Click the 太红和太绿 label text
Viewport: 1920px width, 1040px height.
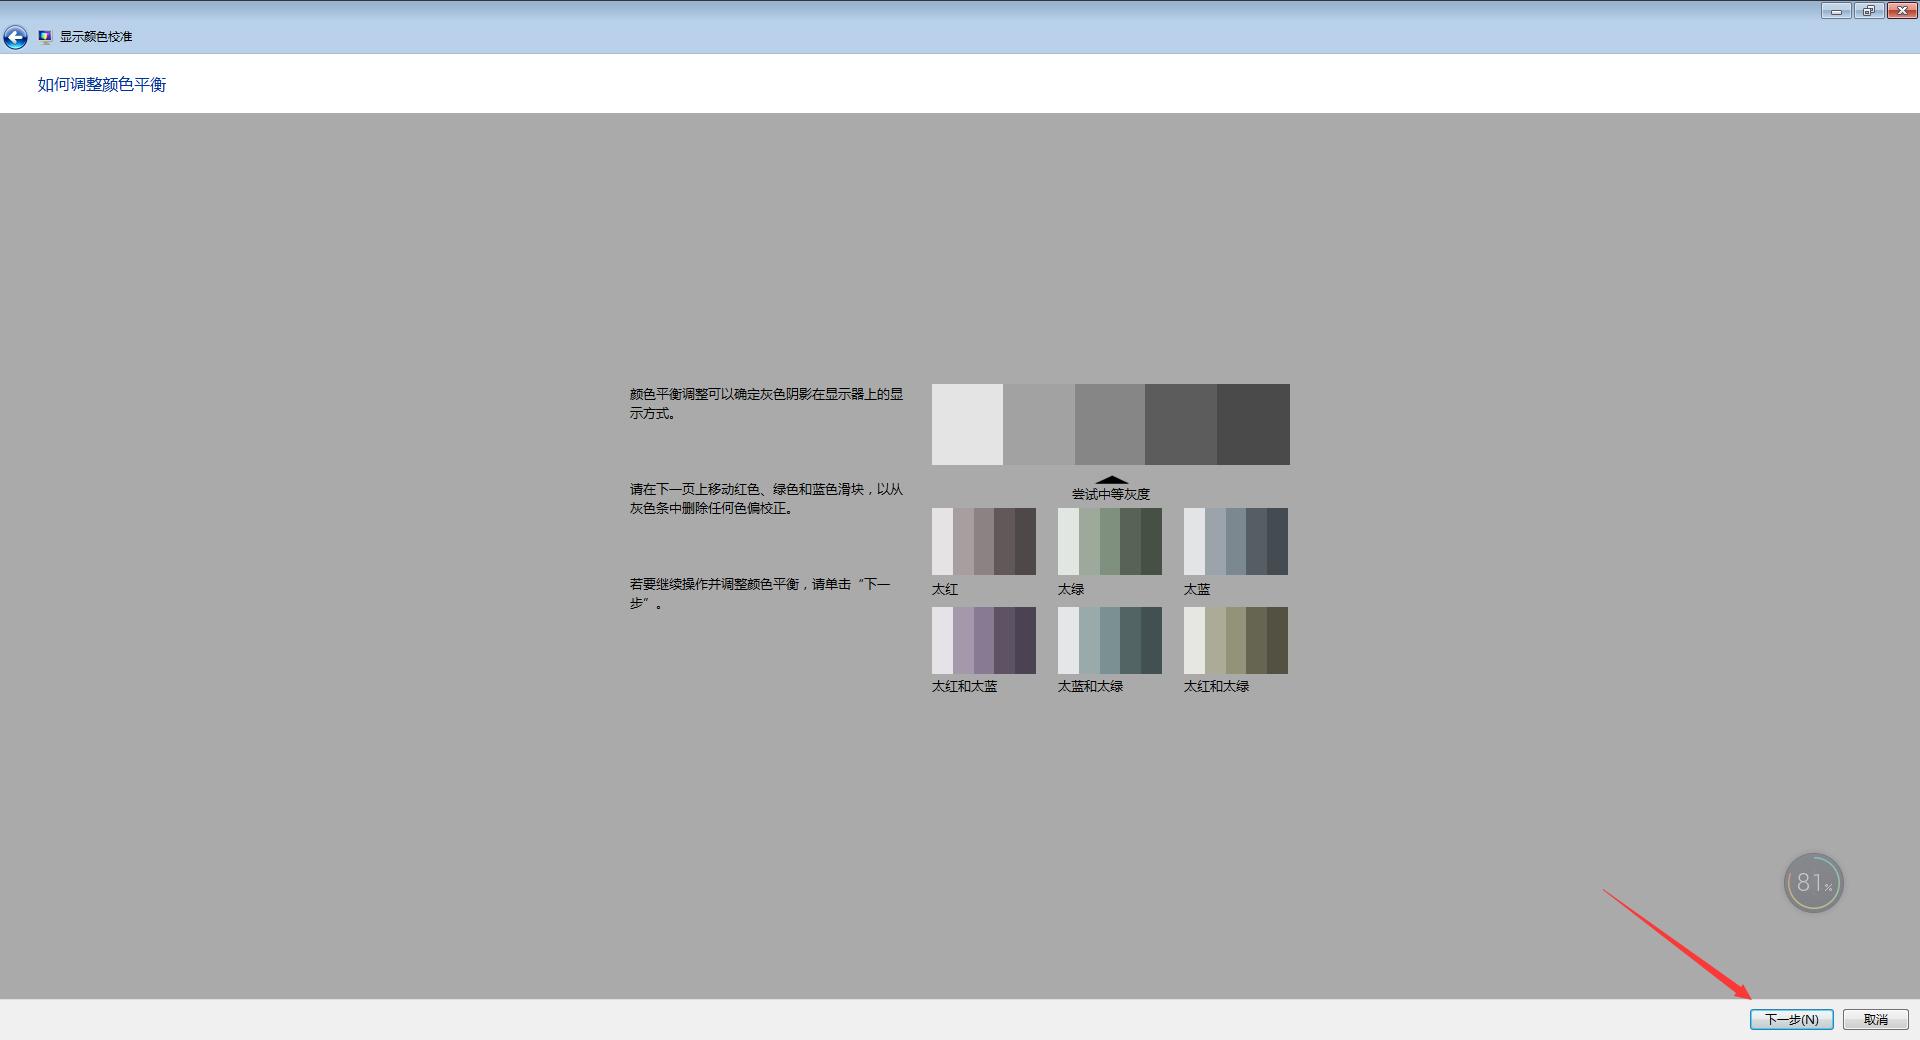pyautogui.click(x=1217, y=686)
